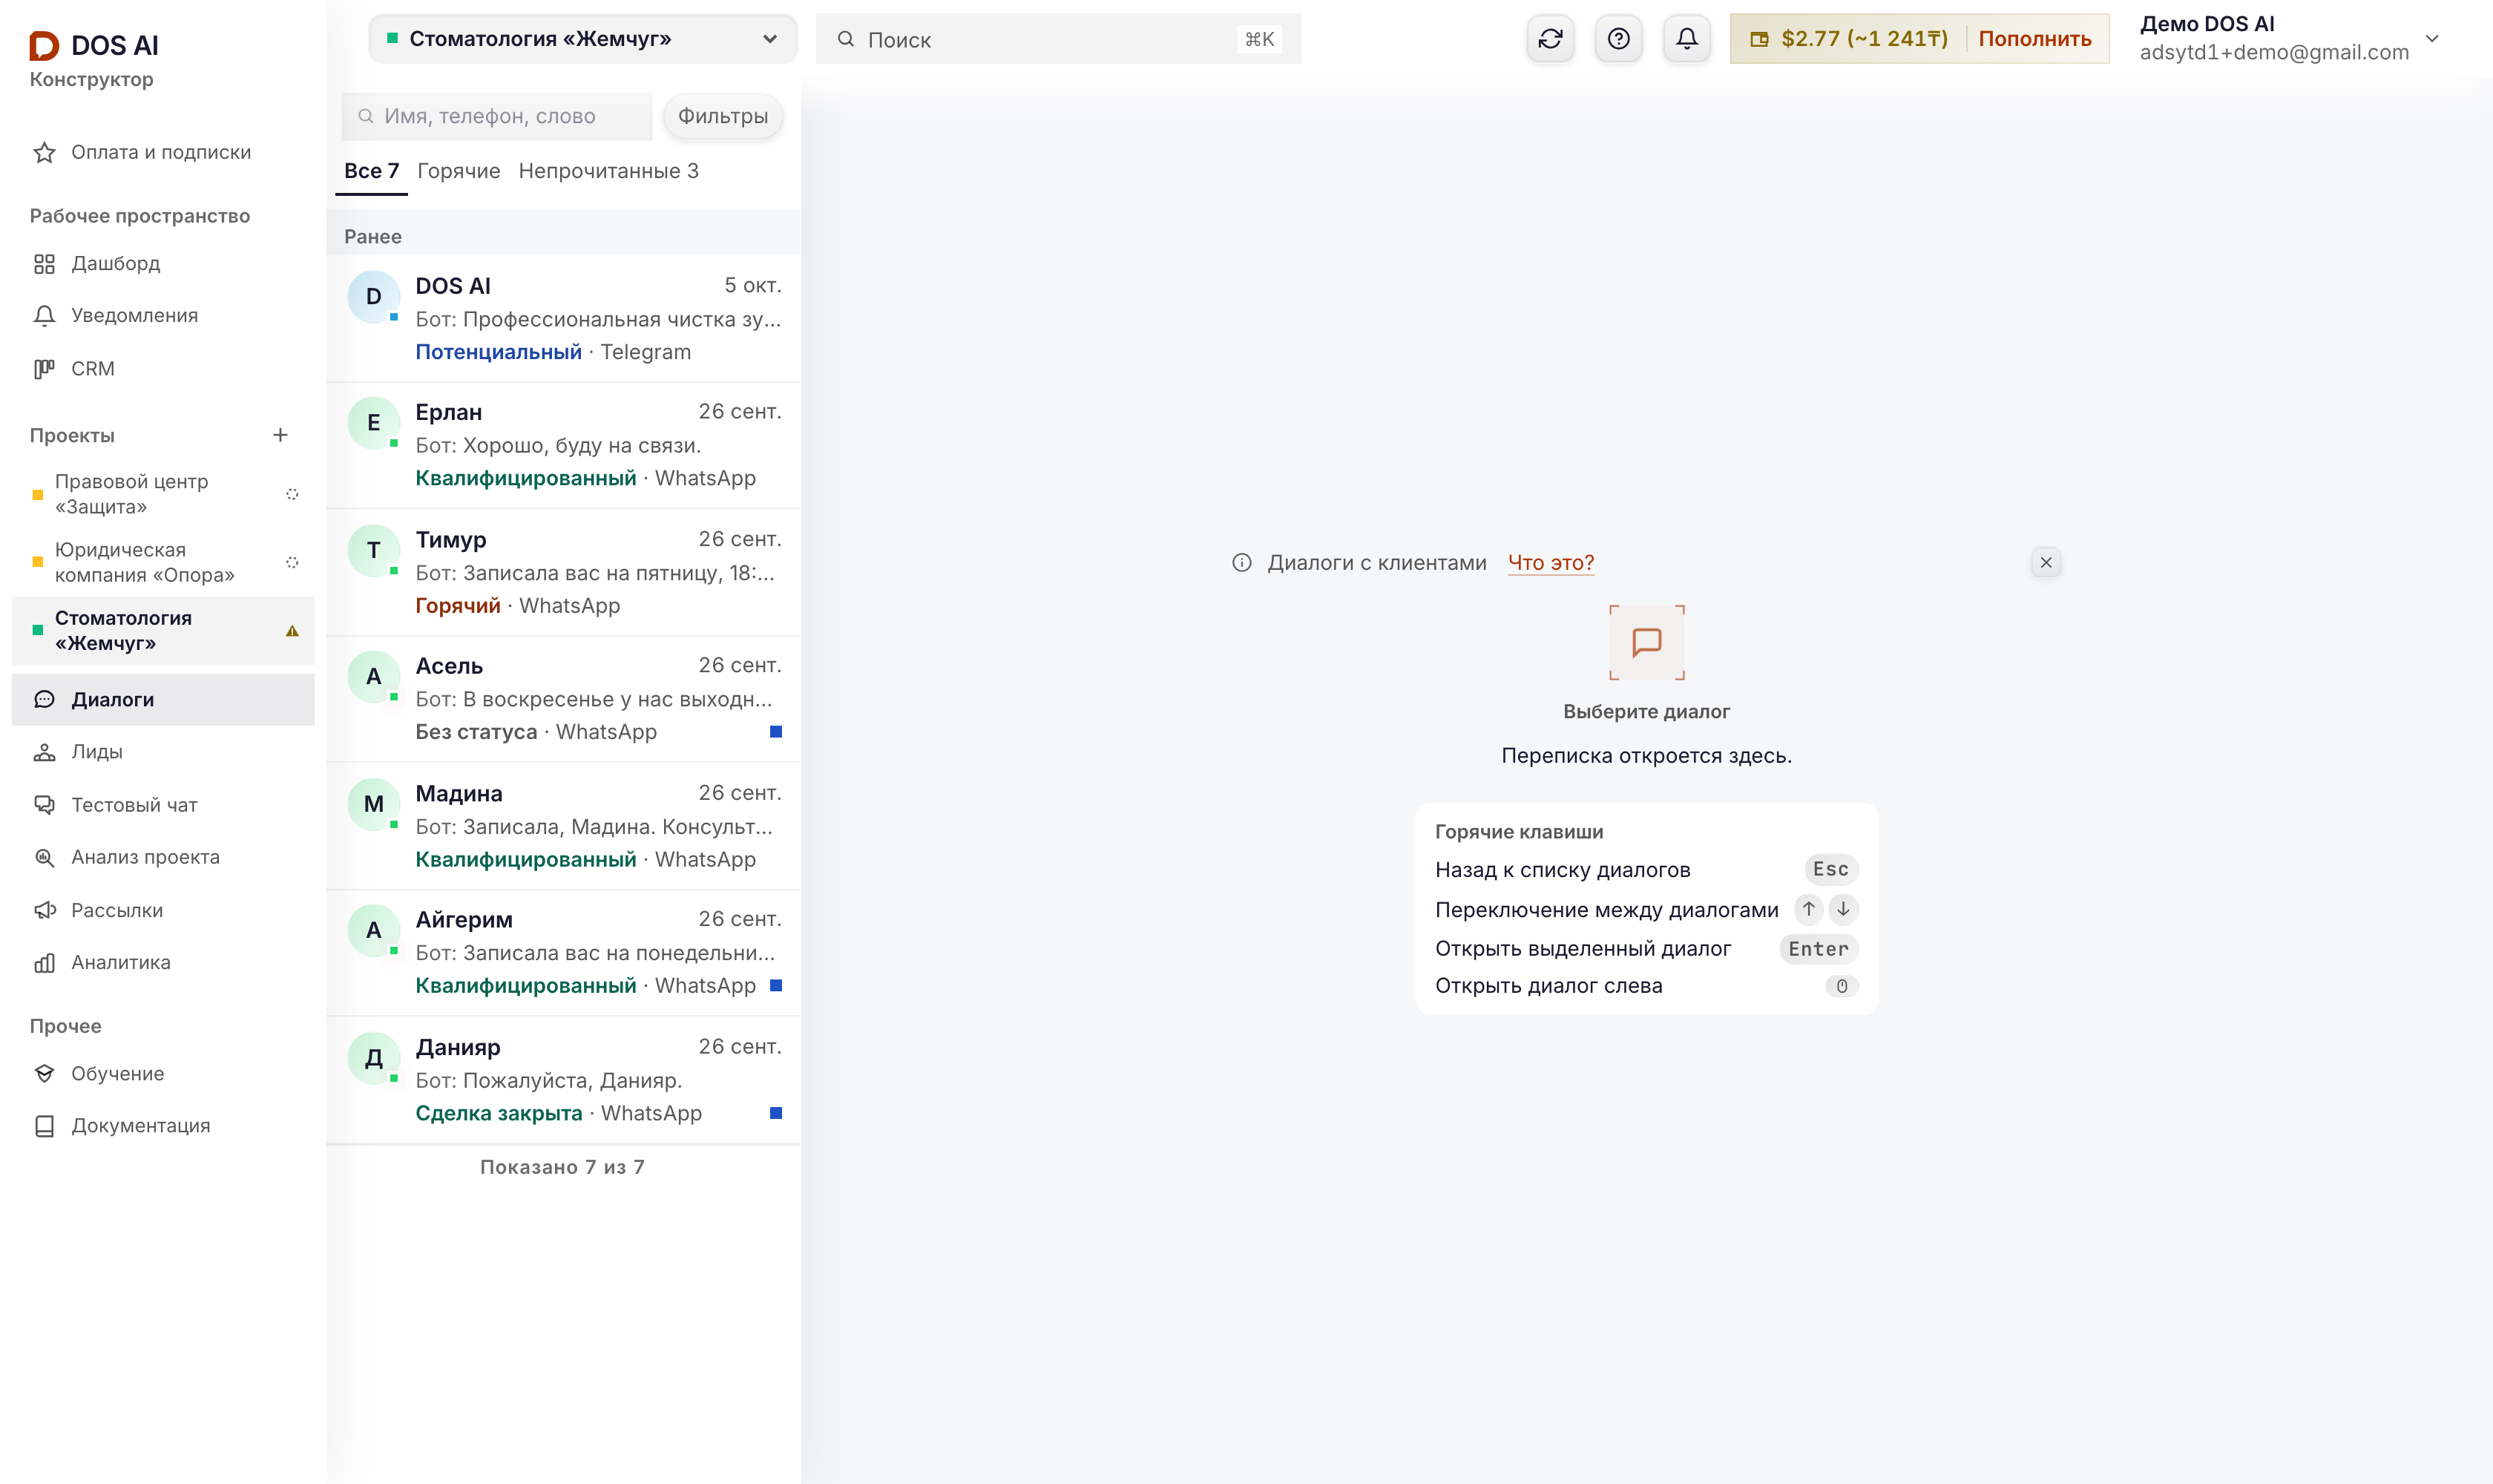The height and width of the screenshot is (1484, 2493).
Task: Click the Что это? link
Action: click(1550, 562)
